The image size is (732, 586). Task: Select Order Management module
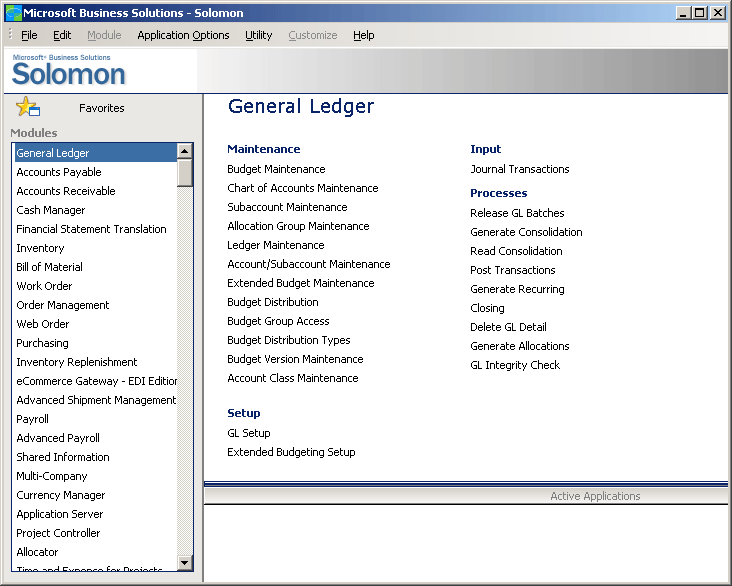point(95,305)
